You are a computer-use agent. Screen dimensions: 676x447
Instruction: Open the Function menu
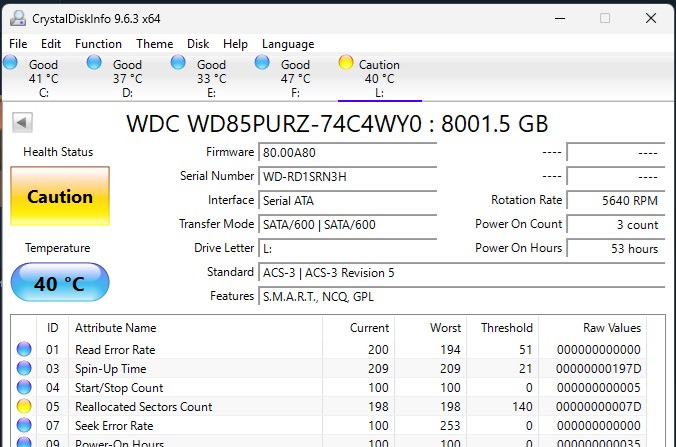(98, 44)
